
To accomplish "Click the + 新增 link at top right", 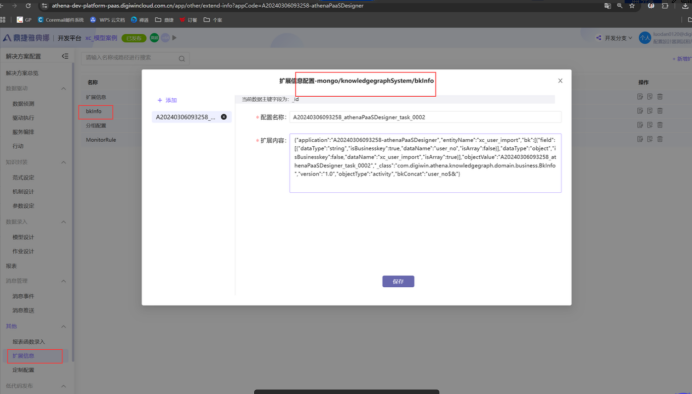I will tap(682, 59).
